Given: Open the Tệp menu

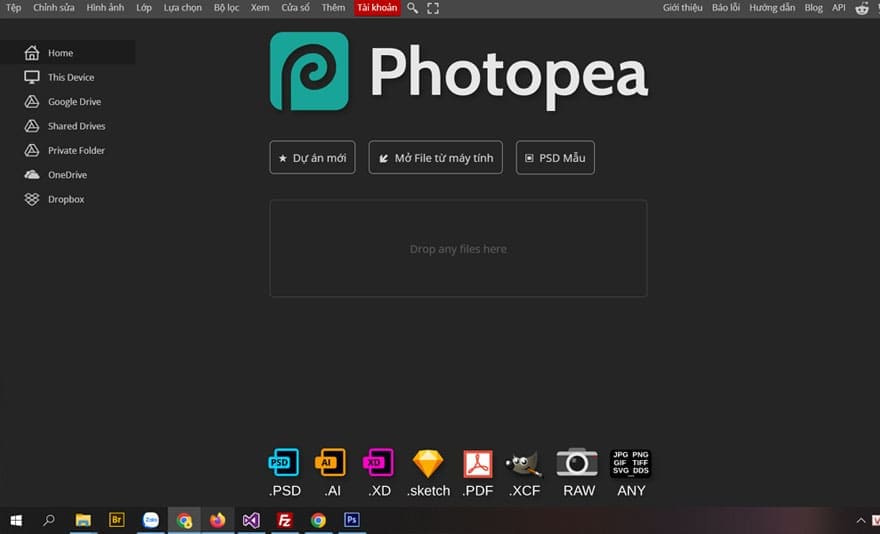Looking at the screenshot, I should click(13, 8).
